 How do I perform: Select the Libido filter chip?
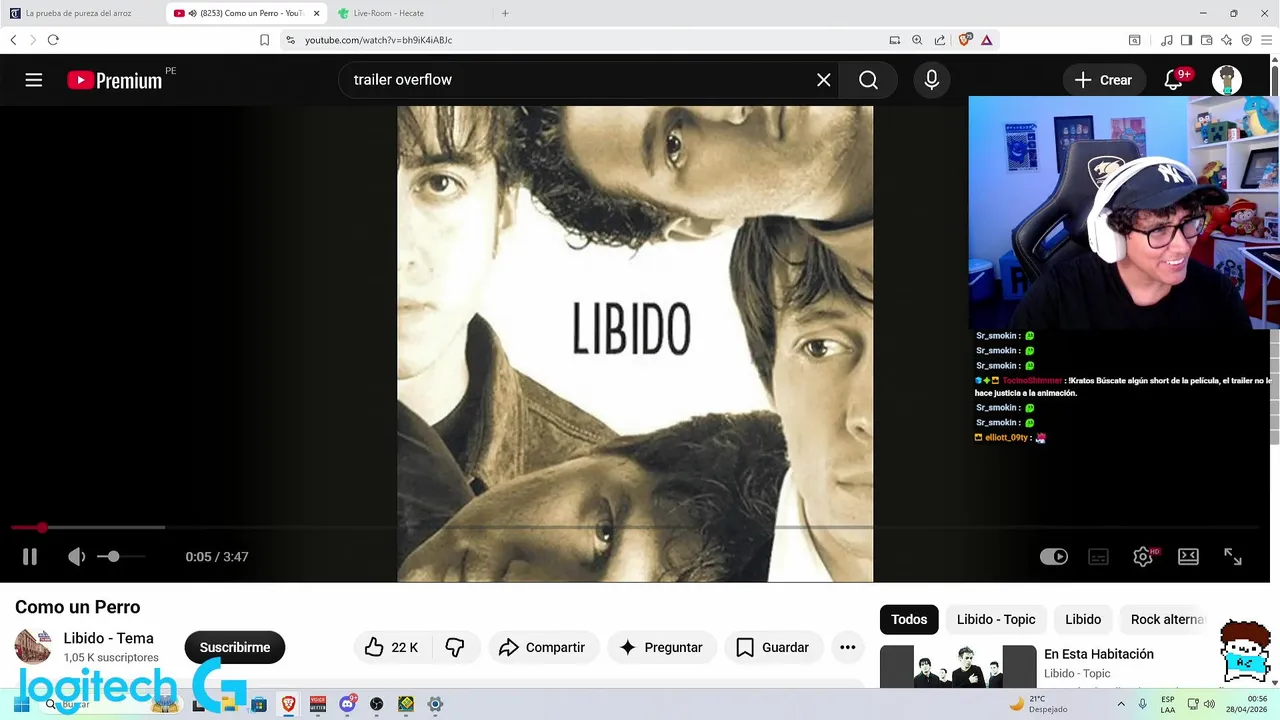(1083, 619)
